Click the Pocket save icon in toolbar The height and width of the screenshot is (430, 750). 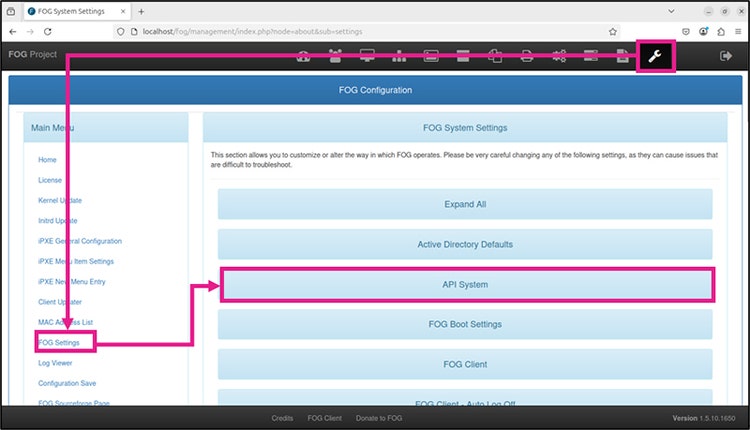[685, 32]
